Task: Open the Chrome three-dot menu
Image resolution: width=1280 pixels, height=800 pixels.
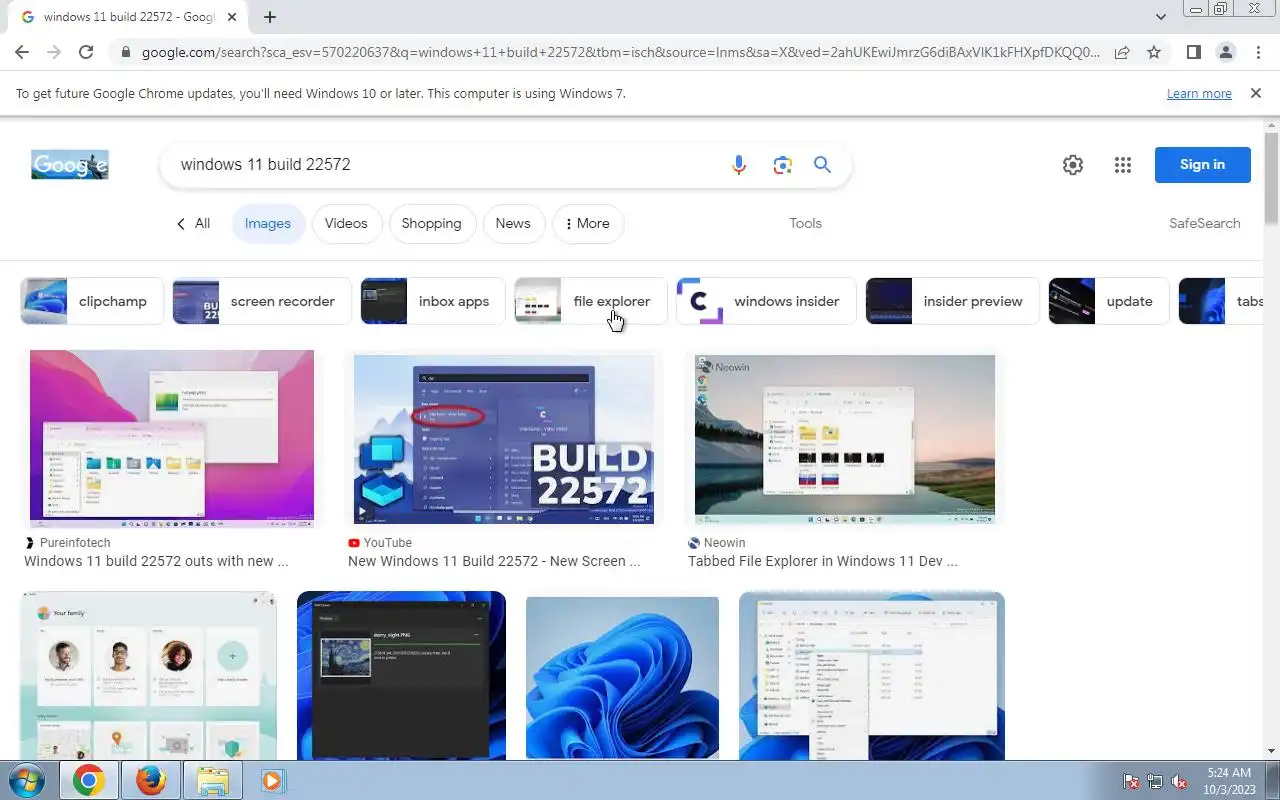Action: pos(1257,52)
